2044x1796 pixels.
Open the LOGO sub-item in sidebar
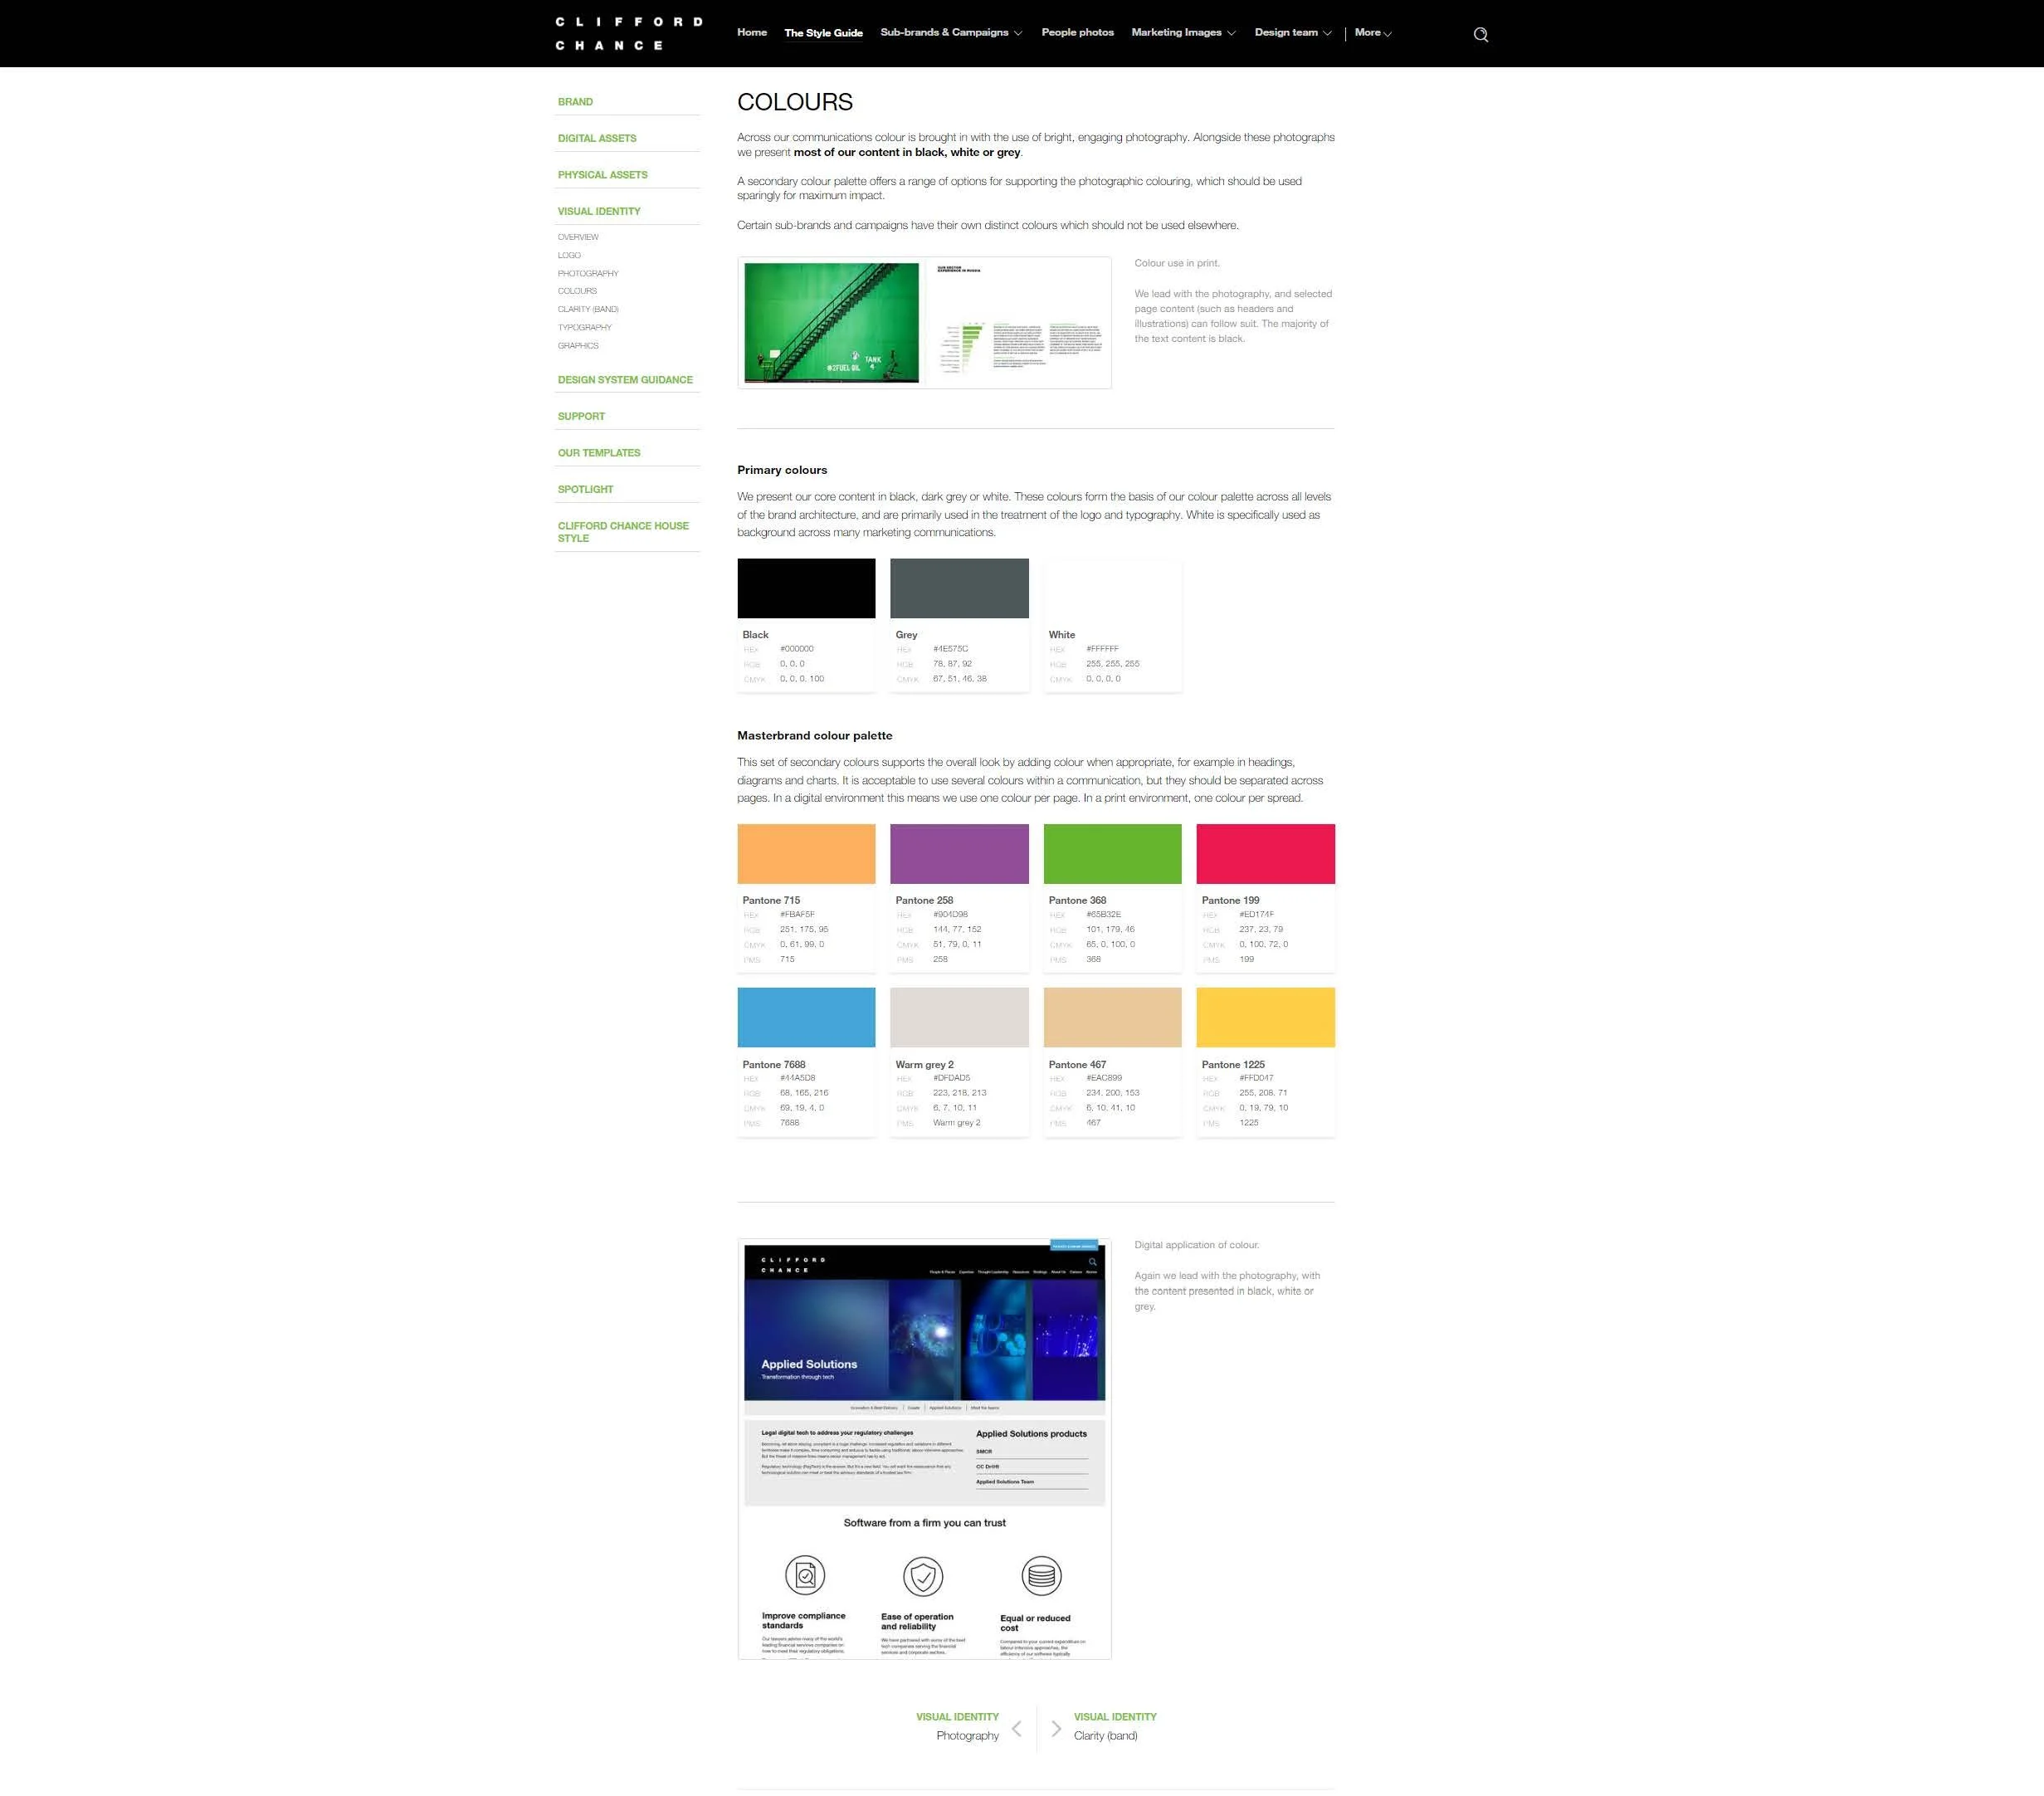pos(569,255)
